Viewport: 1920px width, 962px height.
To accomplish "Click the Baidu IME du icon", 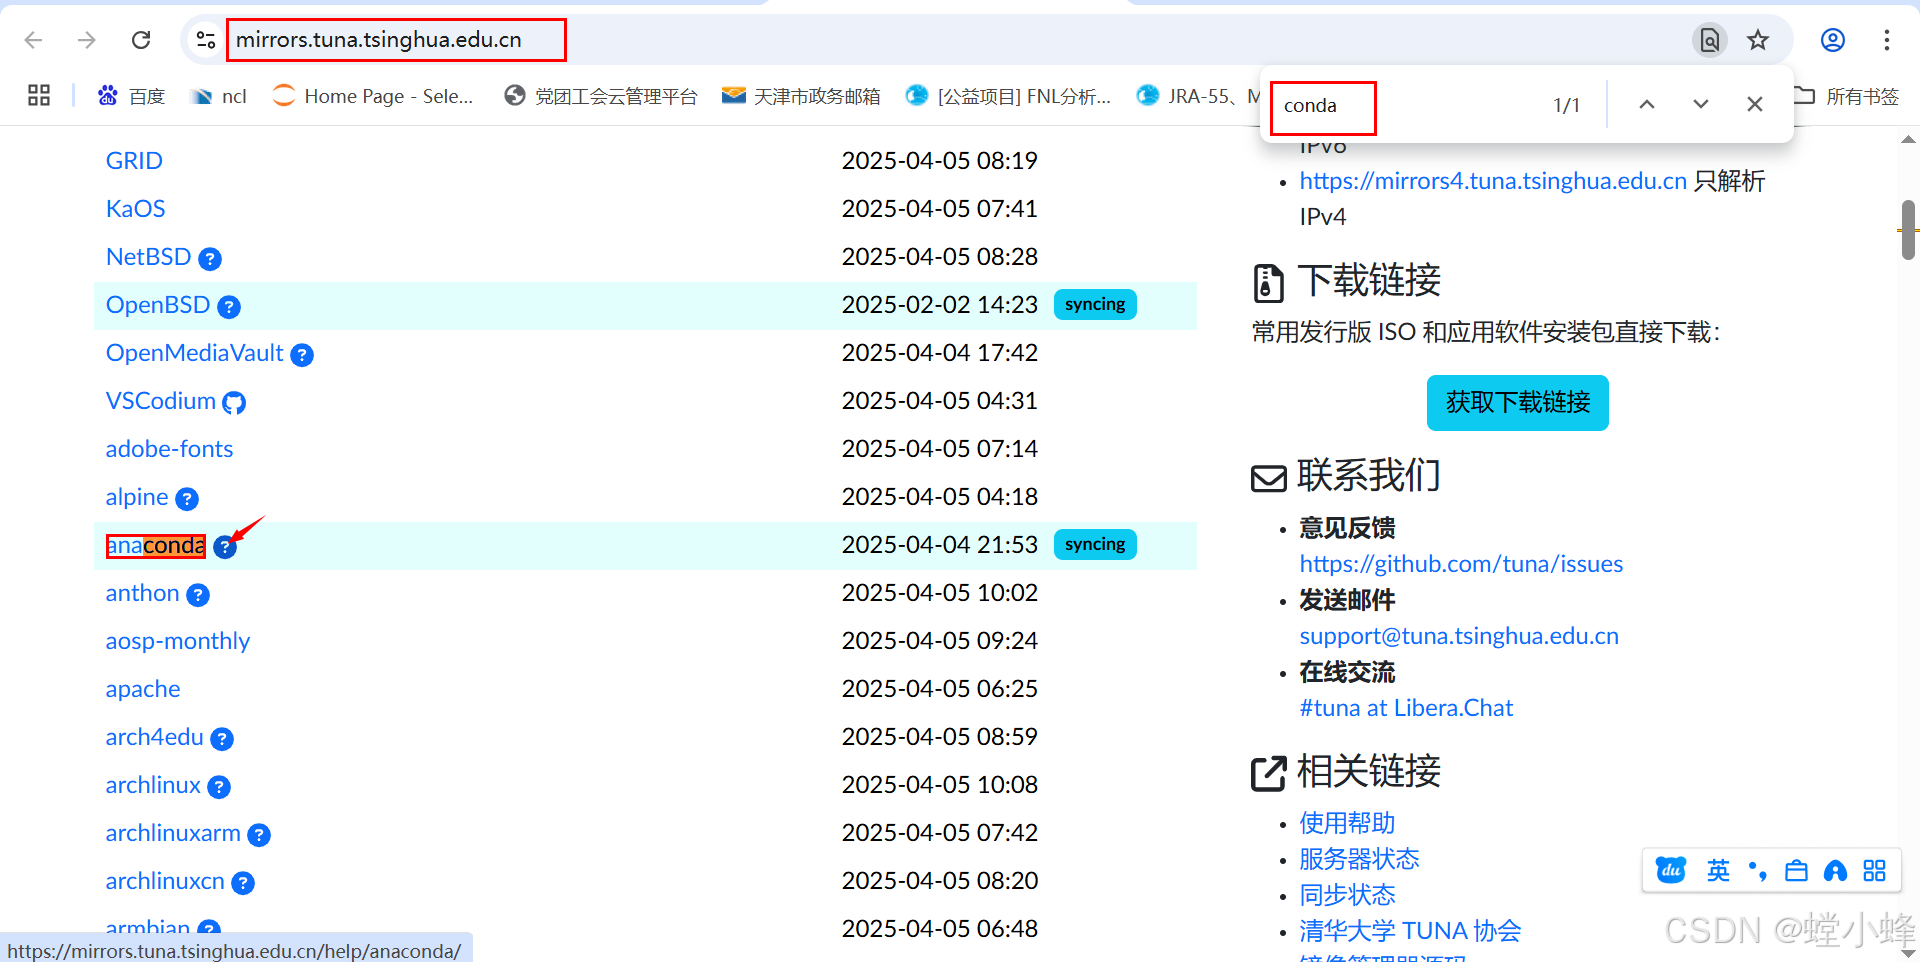I will click(x=1670, y=871).
